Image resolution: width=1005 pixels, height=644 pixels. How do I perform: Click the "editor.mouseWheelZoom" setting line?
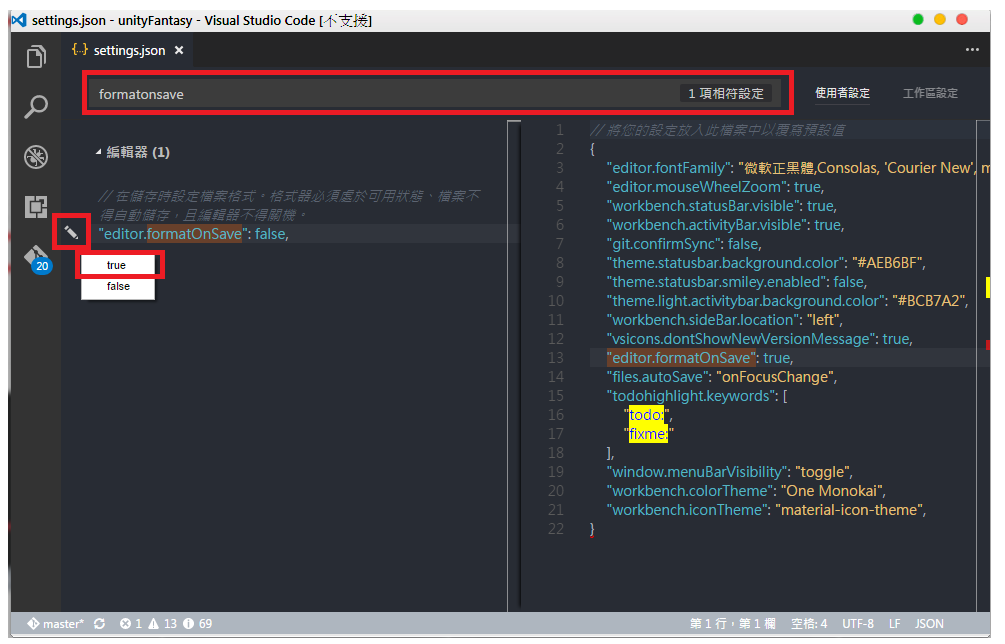click(715, 186)
